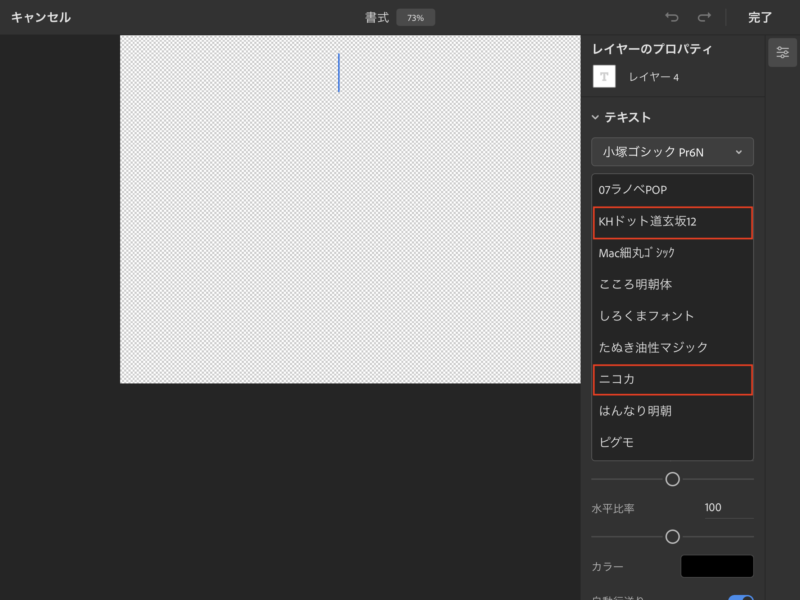800x600 pixels.
Task: Open the layer properties sliders icon
Action: (x=782, y=52)
